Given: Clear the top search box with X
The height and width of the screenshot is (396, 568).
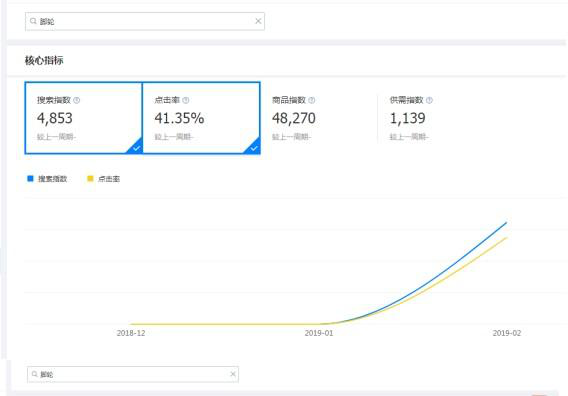Looking at the screenshot, I should (x=258, y=21).
